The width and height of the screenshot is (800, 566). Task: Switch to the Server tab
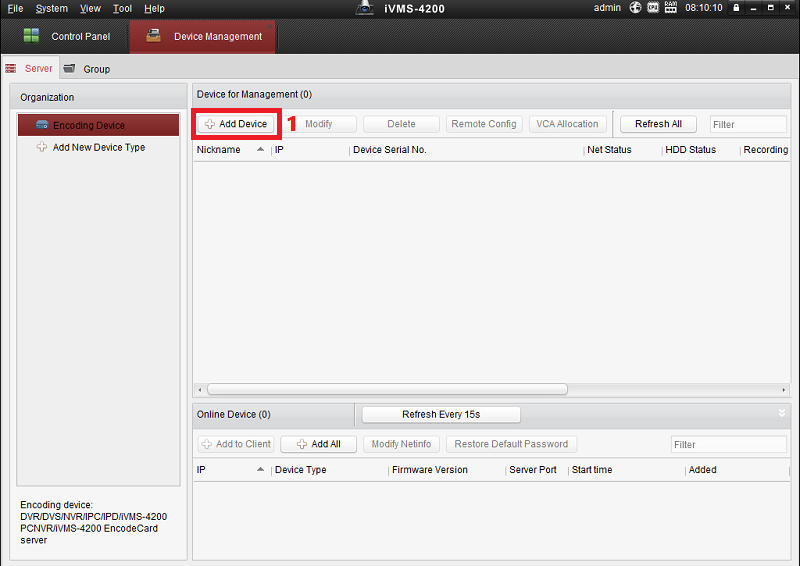(38, 69)
